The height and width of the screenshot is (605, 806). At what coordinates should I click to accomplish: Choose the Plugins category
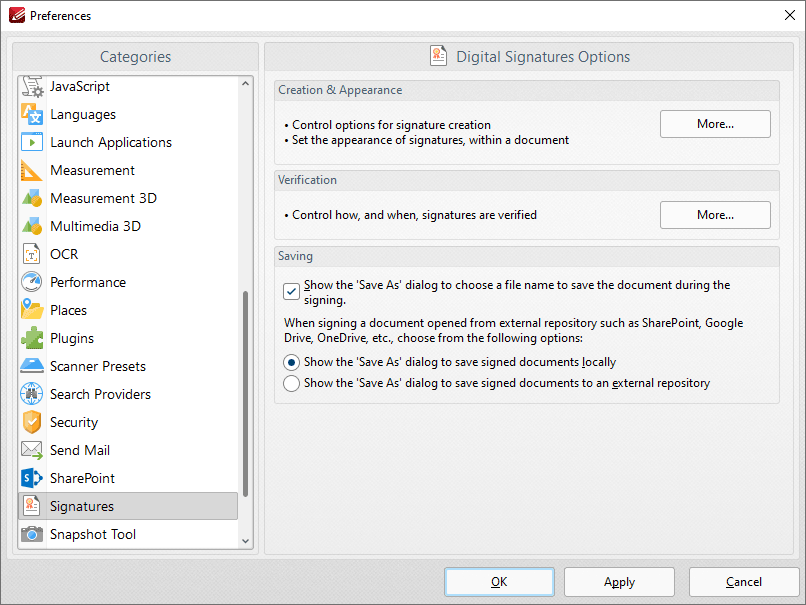coord(128,338)
